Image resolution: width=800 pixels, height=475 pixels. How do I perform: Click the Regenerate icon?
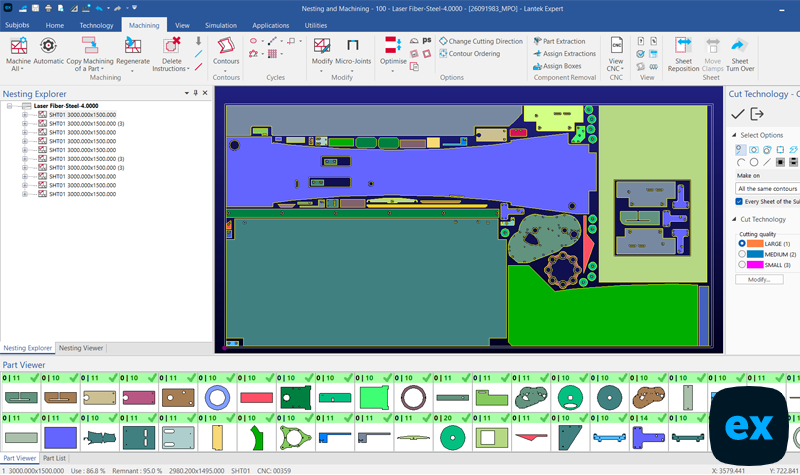click(x=133, y=46)
